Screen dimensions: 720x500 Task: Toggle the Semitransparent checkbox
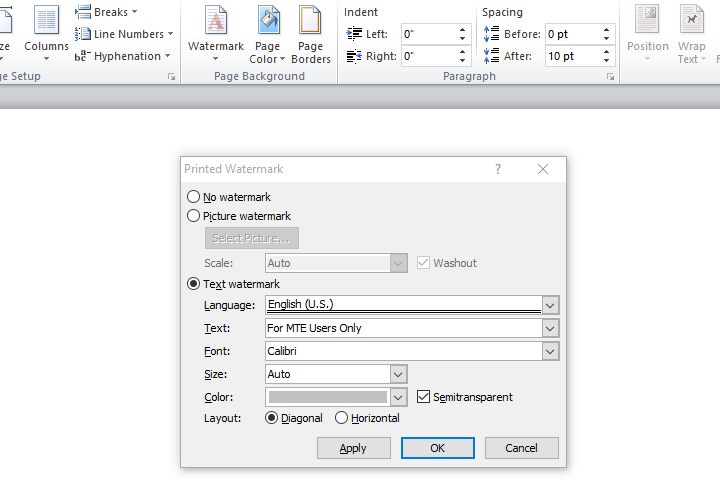(x=423, y=397)
